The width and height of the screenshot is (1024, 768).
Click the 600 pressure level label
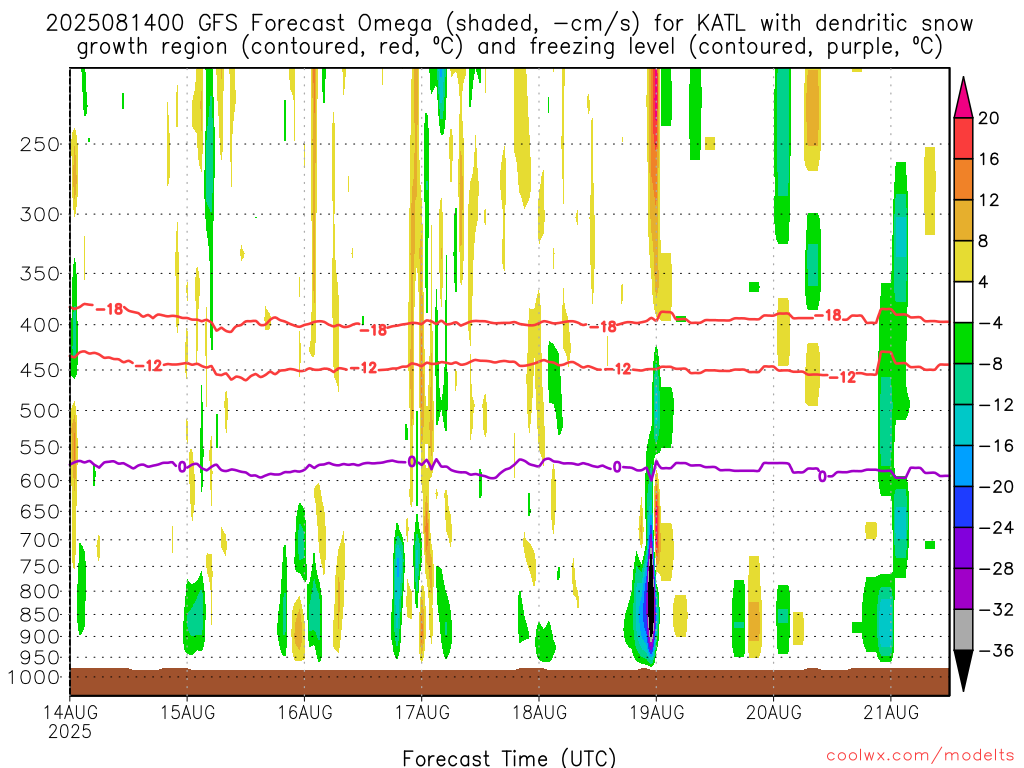pos(40,481)
